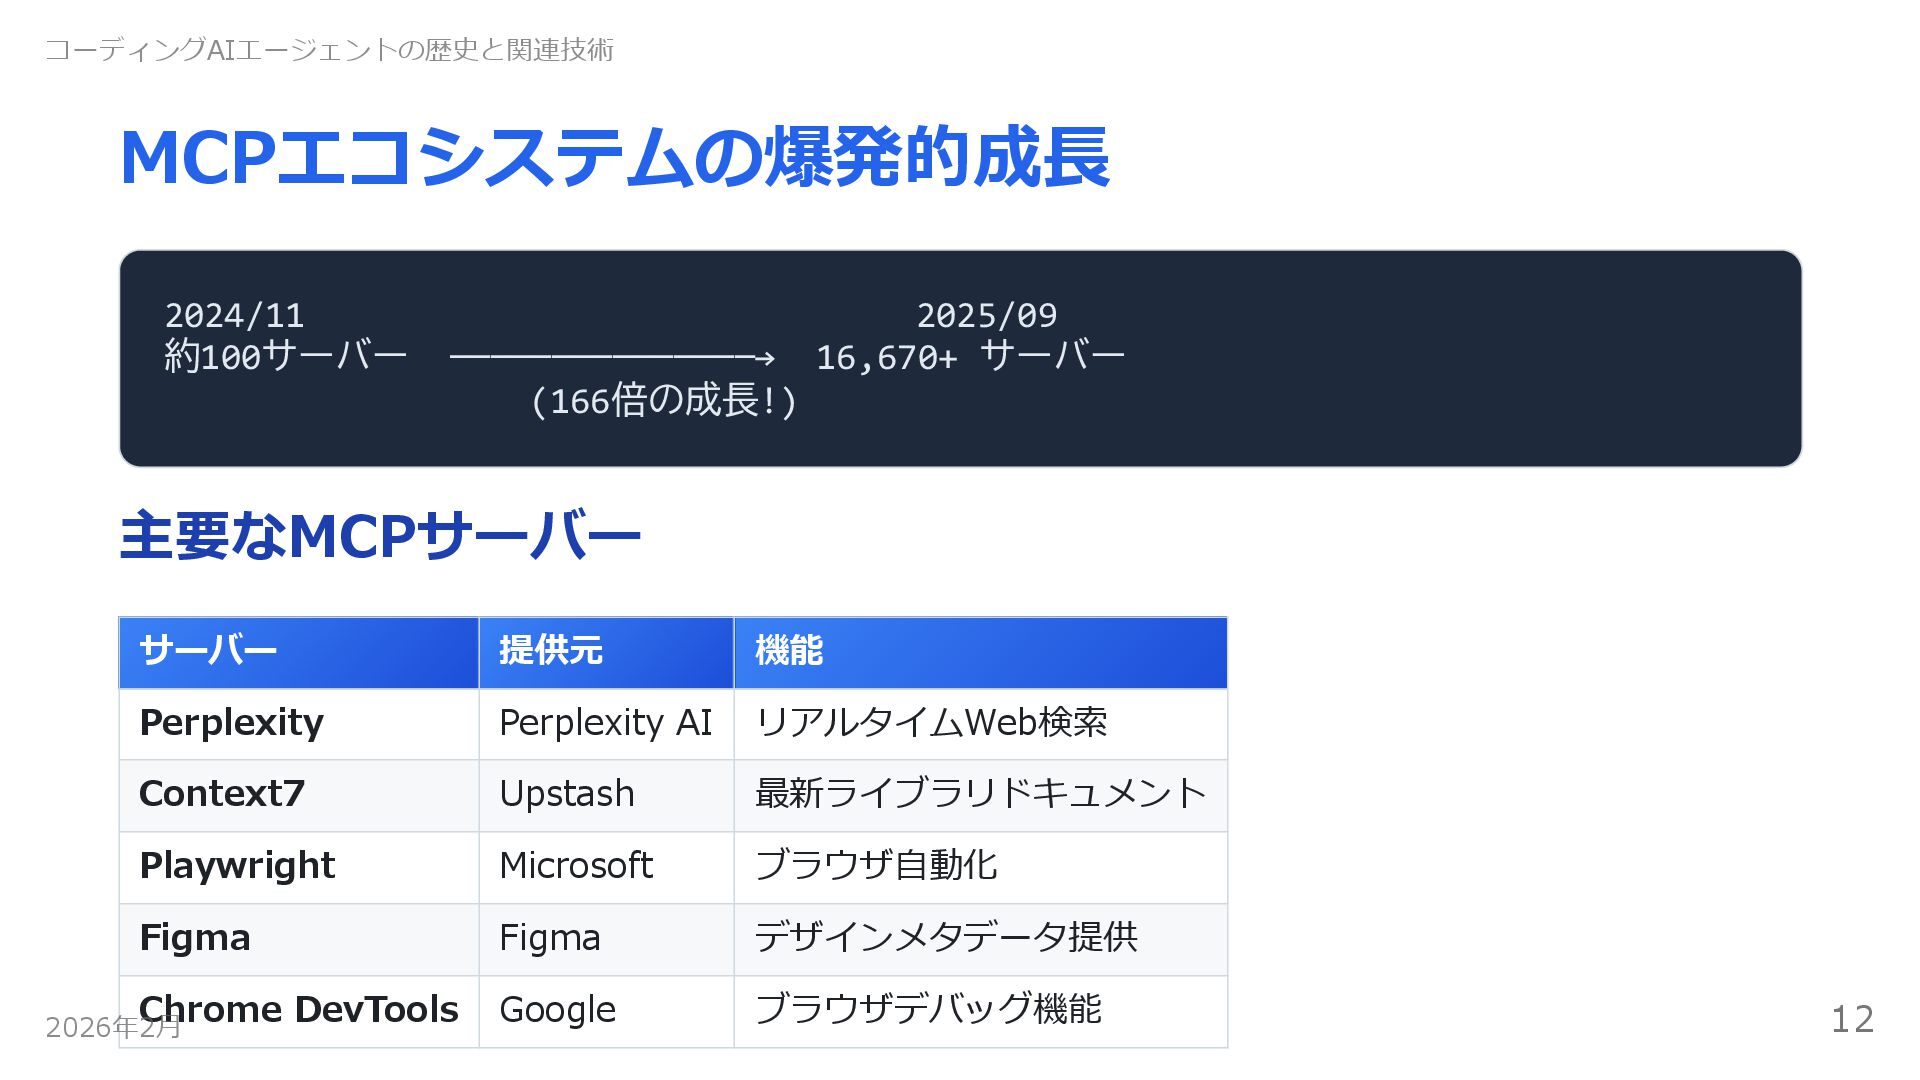Click the 主要なMCPサーバー subheading
1920x1080 pixels.
click(380, 536)
